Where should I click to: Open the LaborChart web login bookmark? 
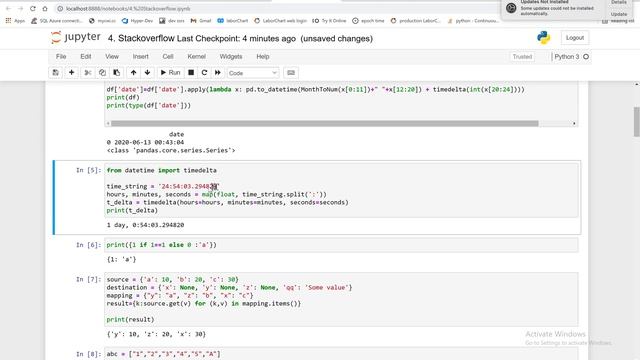[280, 21]
